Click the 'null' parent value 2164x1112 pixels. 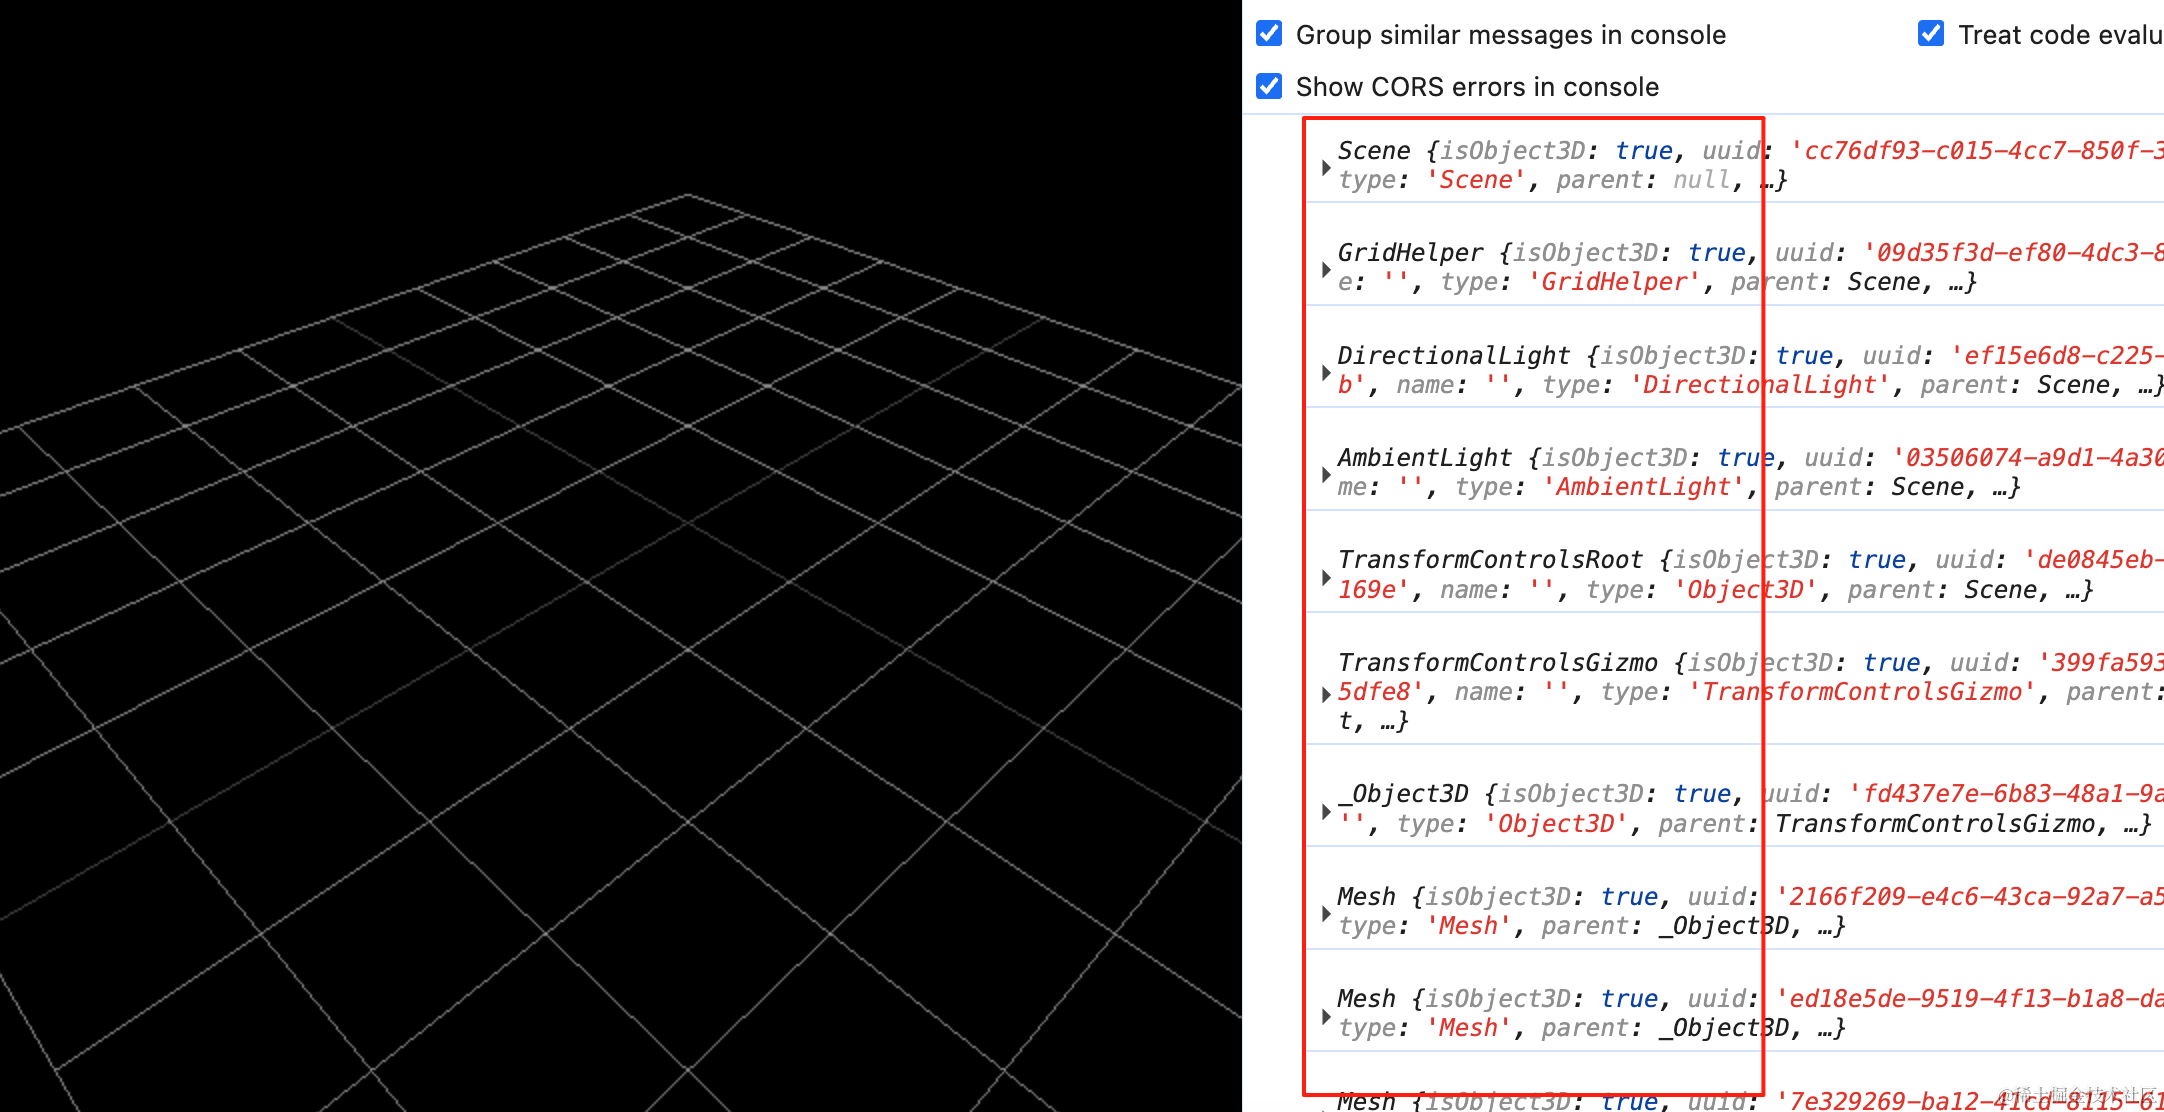pyautogui.click(x=1702, y=180)
